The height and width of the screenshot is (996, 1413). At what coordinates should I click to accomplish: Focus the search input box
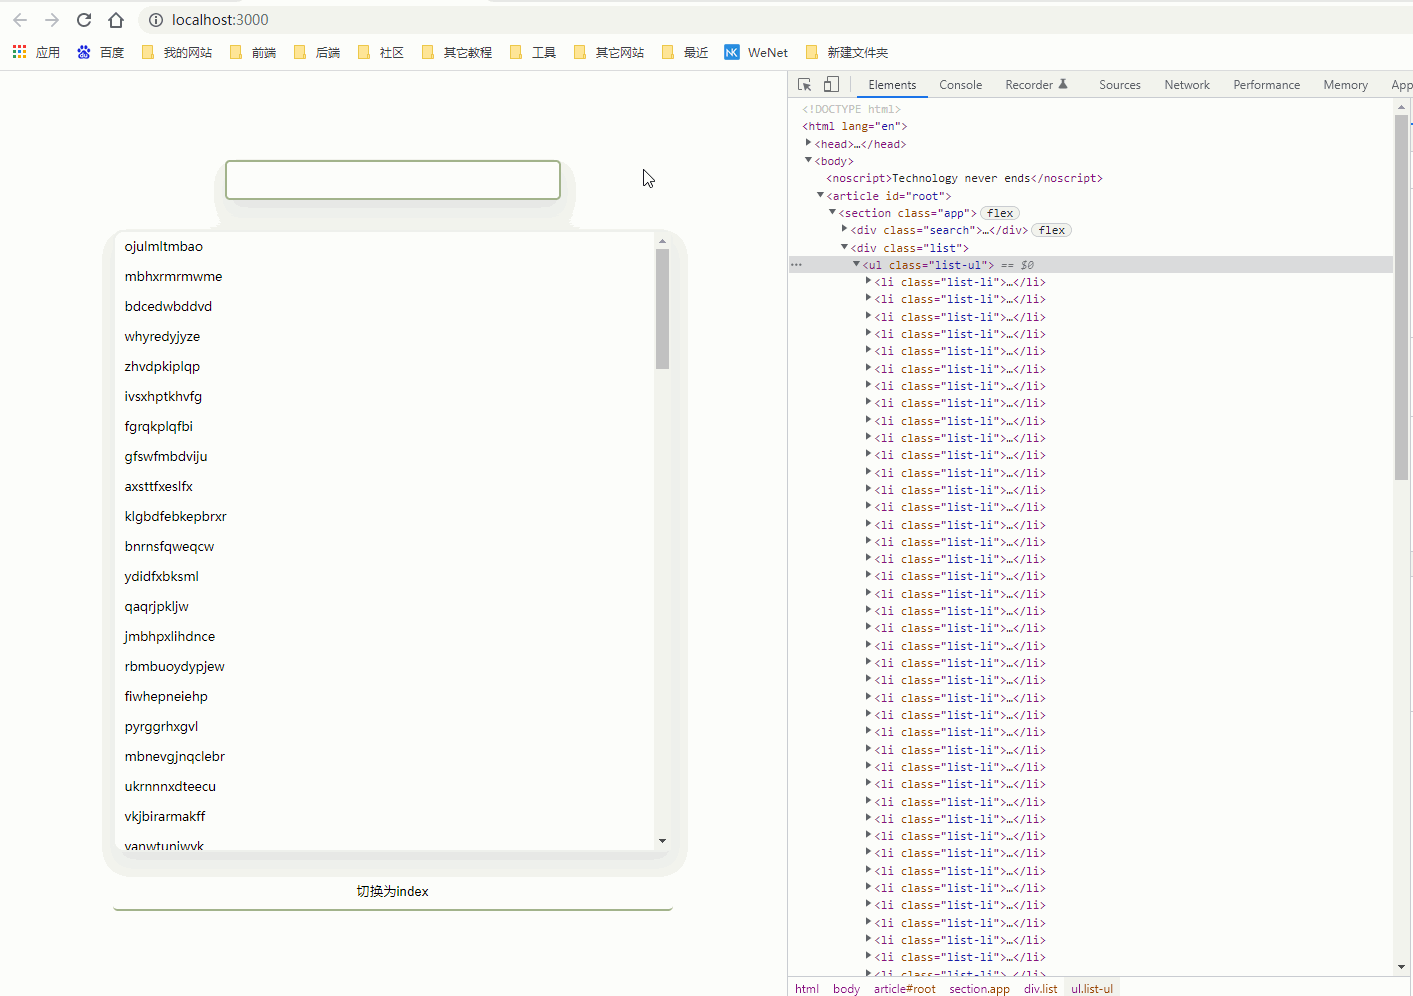pos(393,180)
